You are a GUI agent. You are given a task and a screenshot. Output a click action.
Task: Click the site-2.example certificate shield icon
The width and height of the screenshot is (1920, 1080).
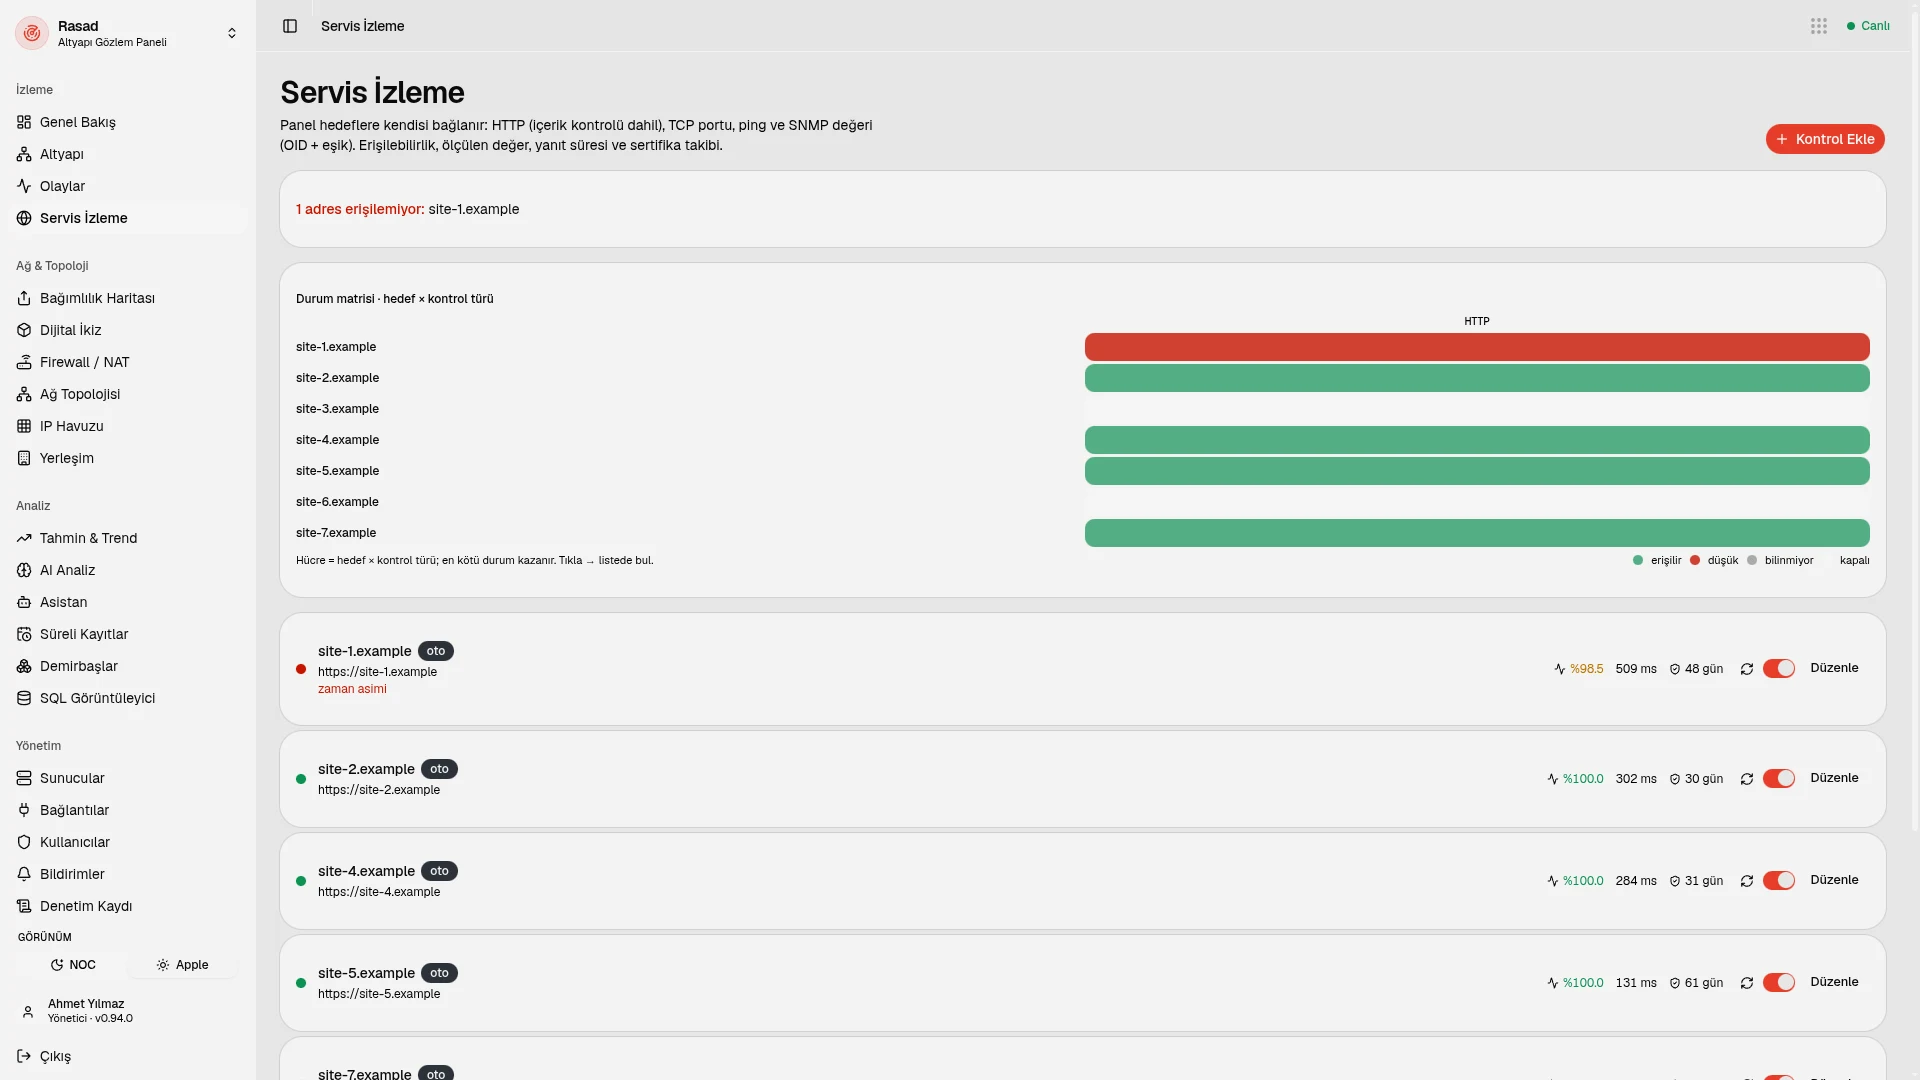tap(1675, 779)
